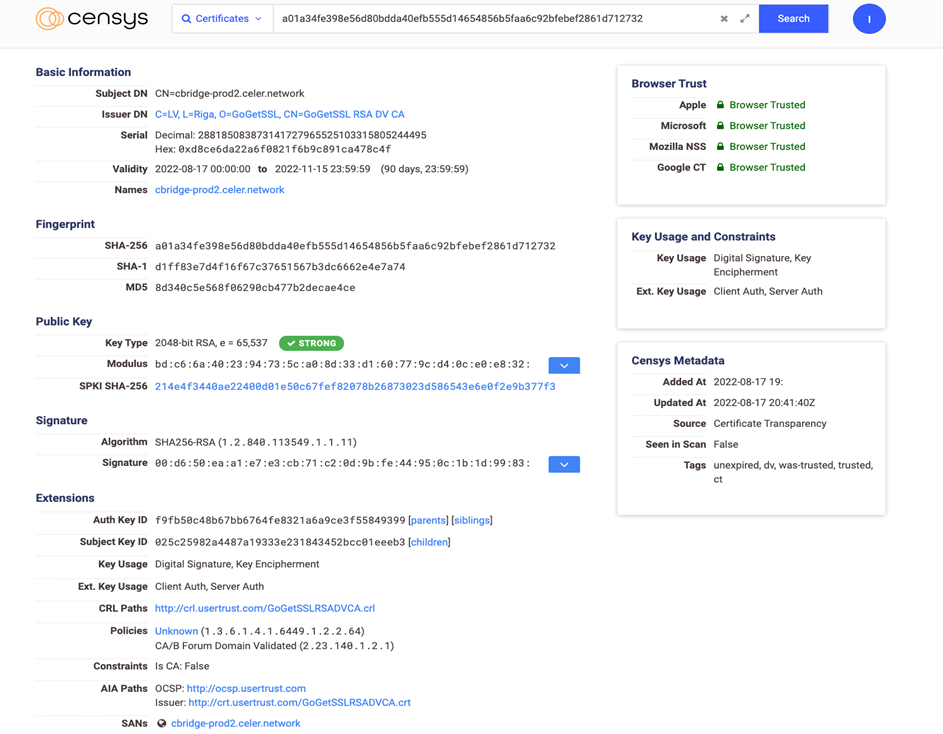The height and width of the screenshot is (734, 943).
Task: Click the Ext. Key Usage value in side panel
Action: [768, 291]
